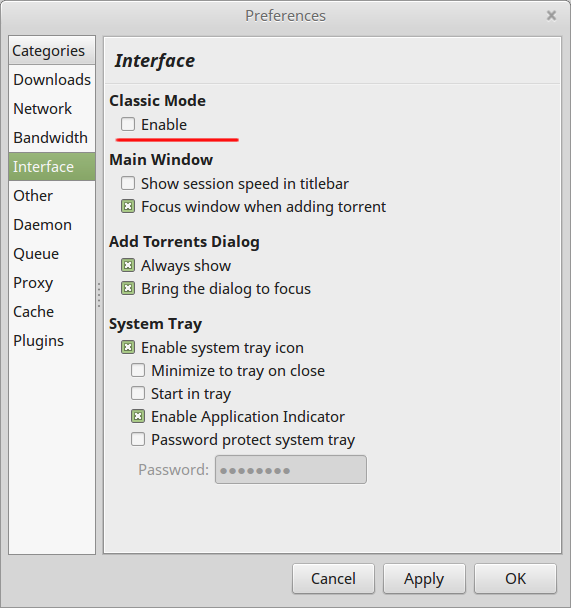The width and height of the screenshot is (571, 608).
Task: Toggle Show session speed in titlebar
Action: tap(128, 183)
